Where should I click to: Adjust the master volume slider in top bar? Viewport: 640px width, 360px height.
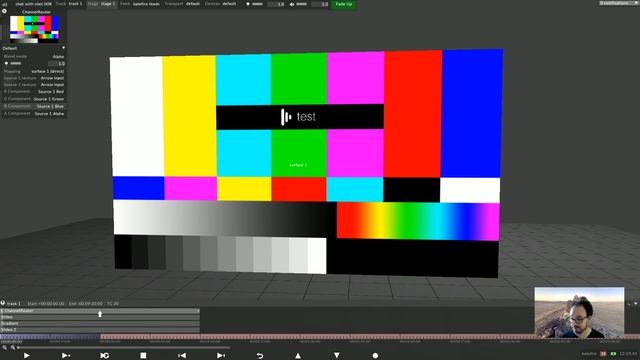(302, 4)
